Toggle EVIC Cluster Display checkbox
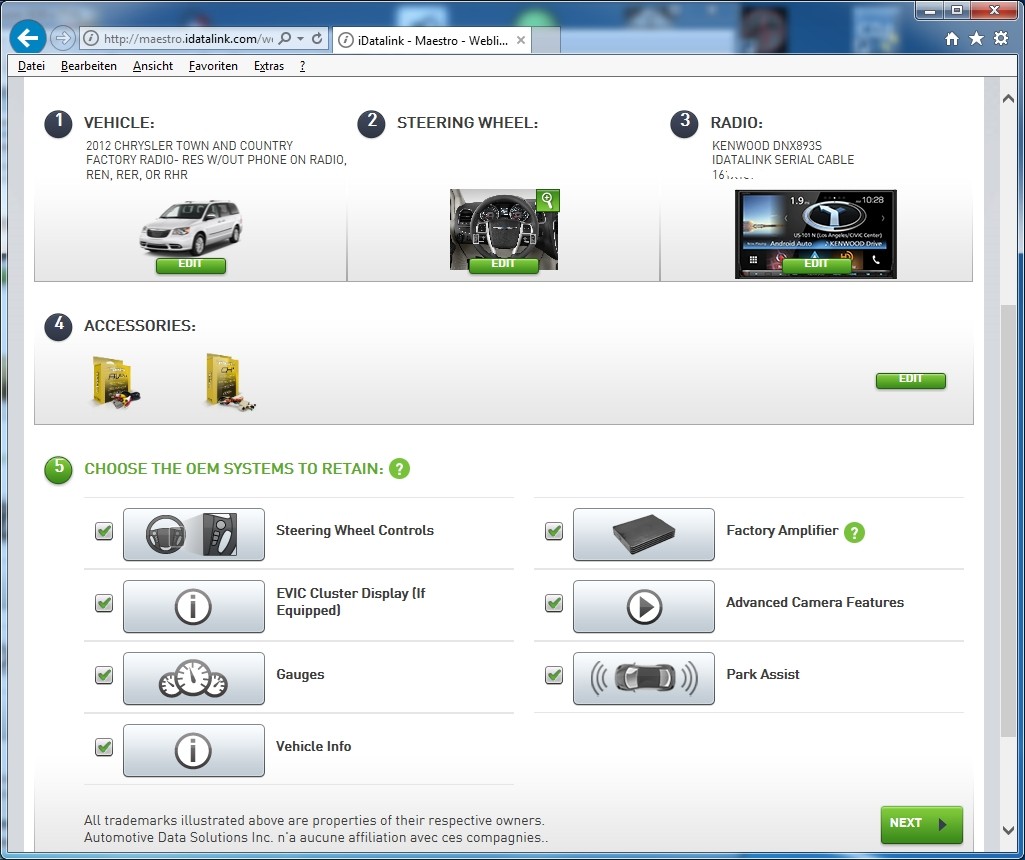 (x=104, y=603)
